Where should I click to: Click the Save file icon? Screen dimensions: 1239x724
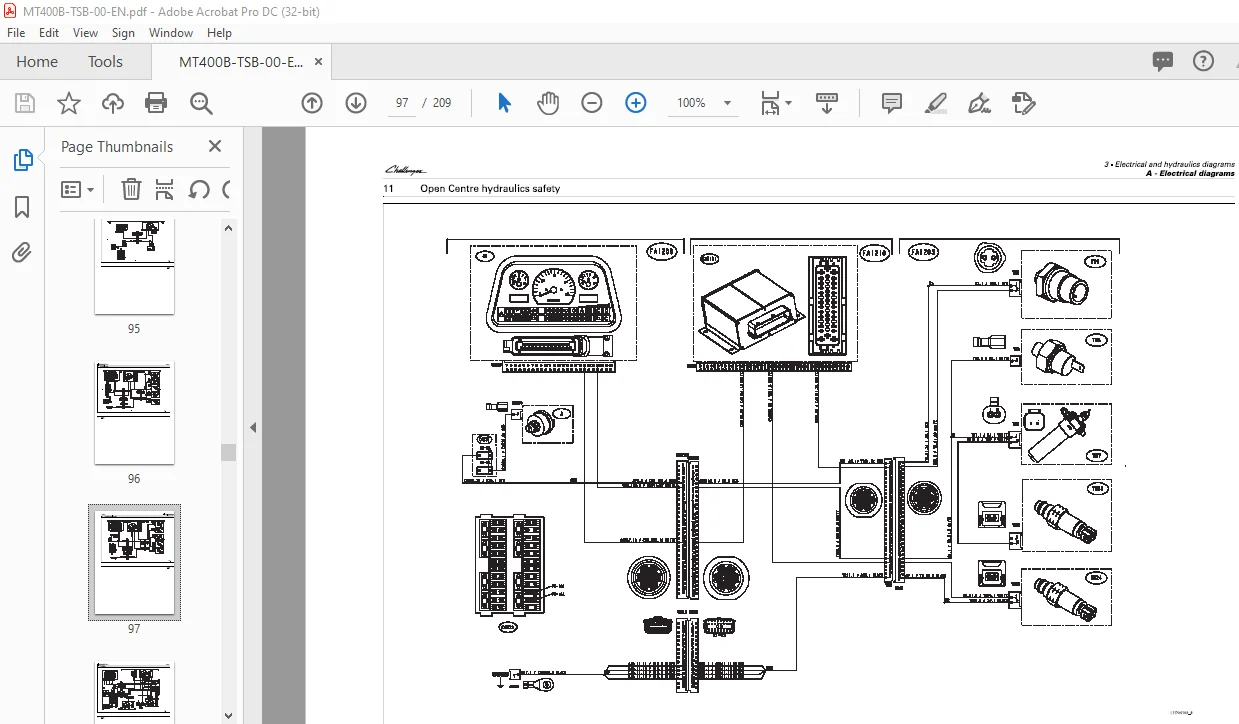pyautogui.click(x=25, y=103)
